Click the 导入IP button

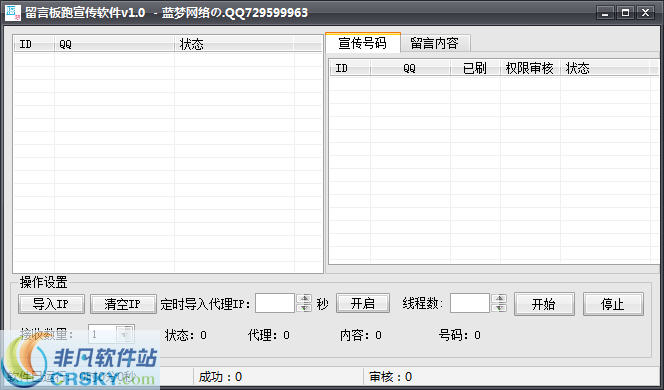pos(51,304)
